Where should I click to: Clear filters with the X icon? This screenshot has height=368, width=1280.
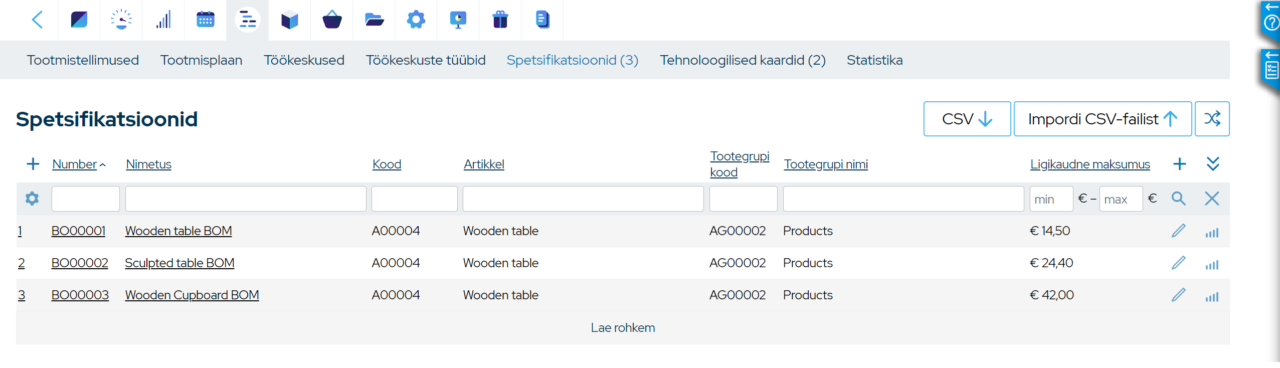pyautogui.click(x=1212, y=199)
